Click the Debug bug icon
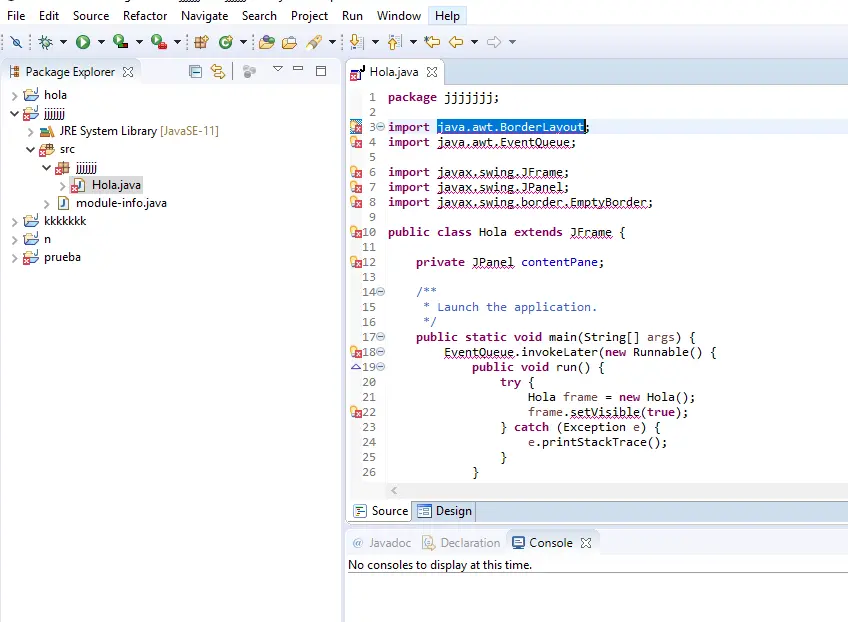This screenshot has width=848, height=622. (x=45, y=42)
